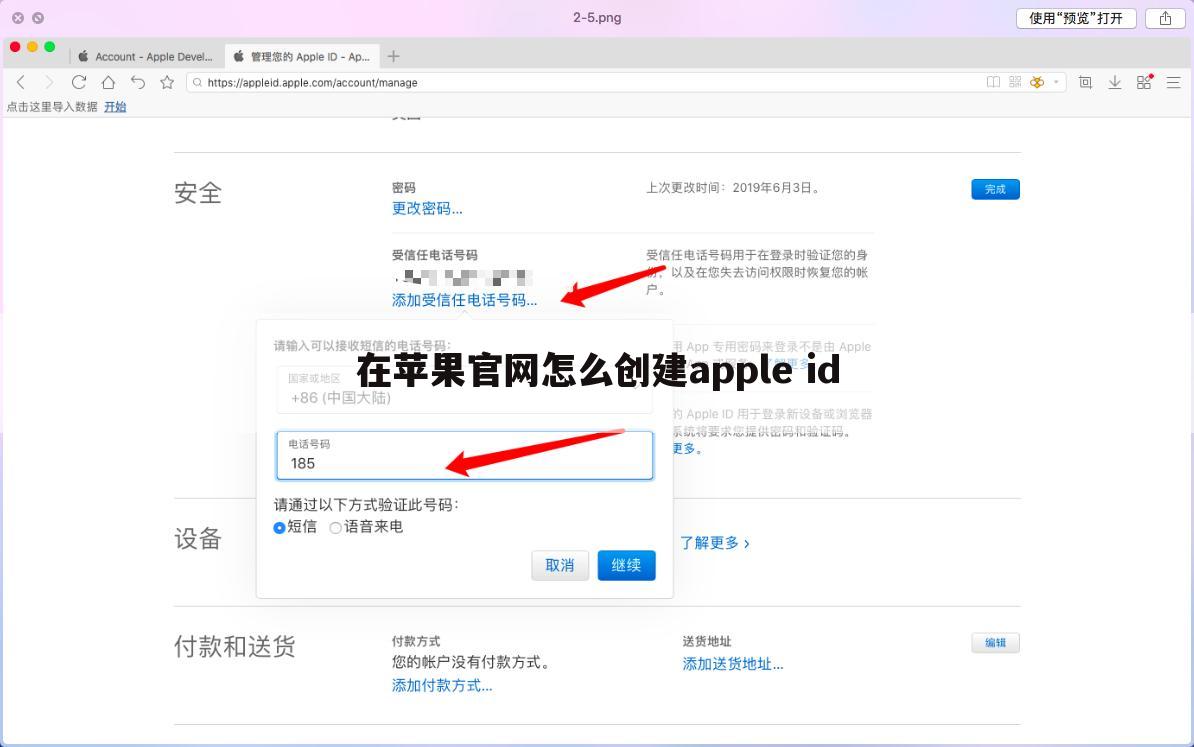Click the dropdown arrow next to the bee icon
The image size is (1194, 747).
click(1057, 82)
